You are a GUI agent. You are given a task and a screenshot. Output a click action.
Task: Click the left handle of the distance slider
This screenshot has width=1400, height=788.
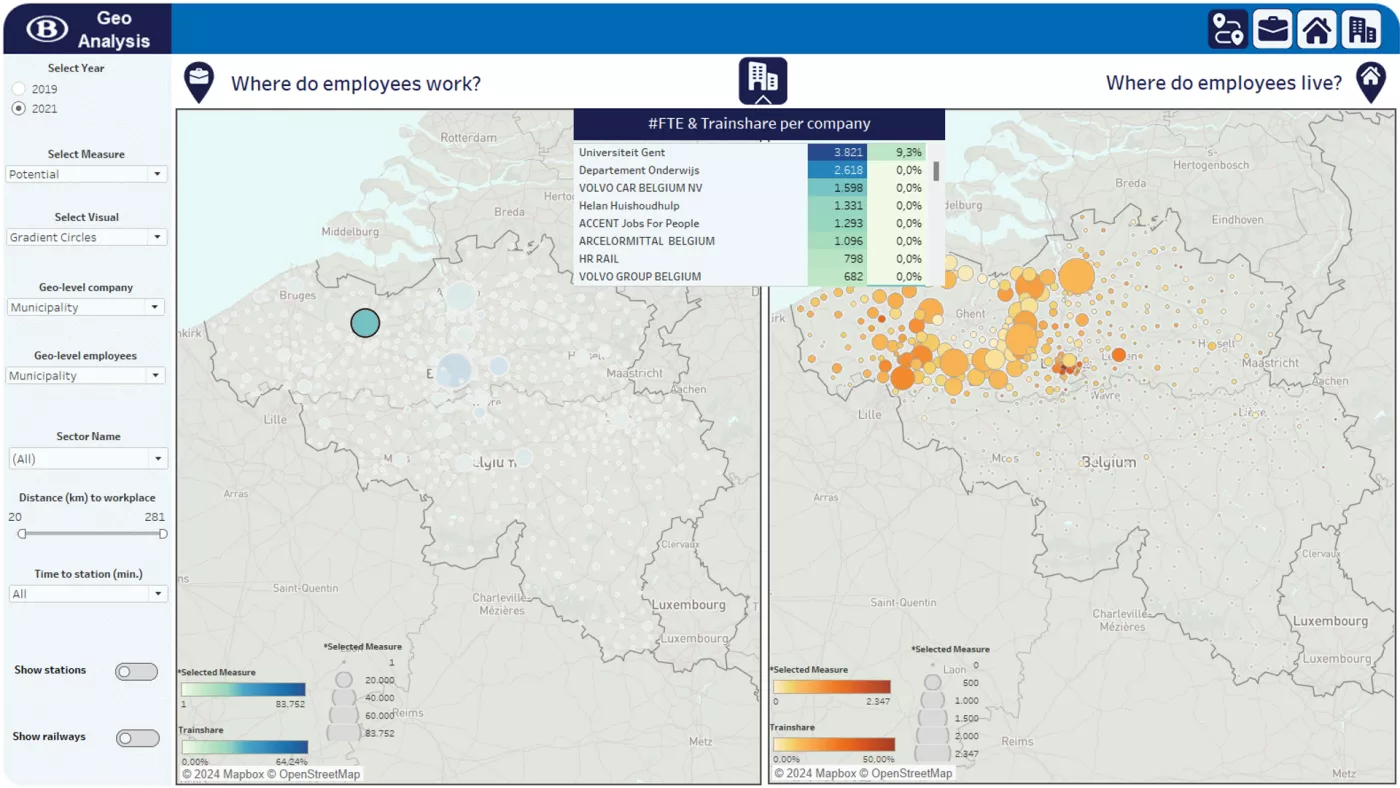coord(22,534)
